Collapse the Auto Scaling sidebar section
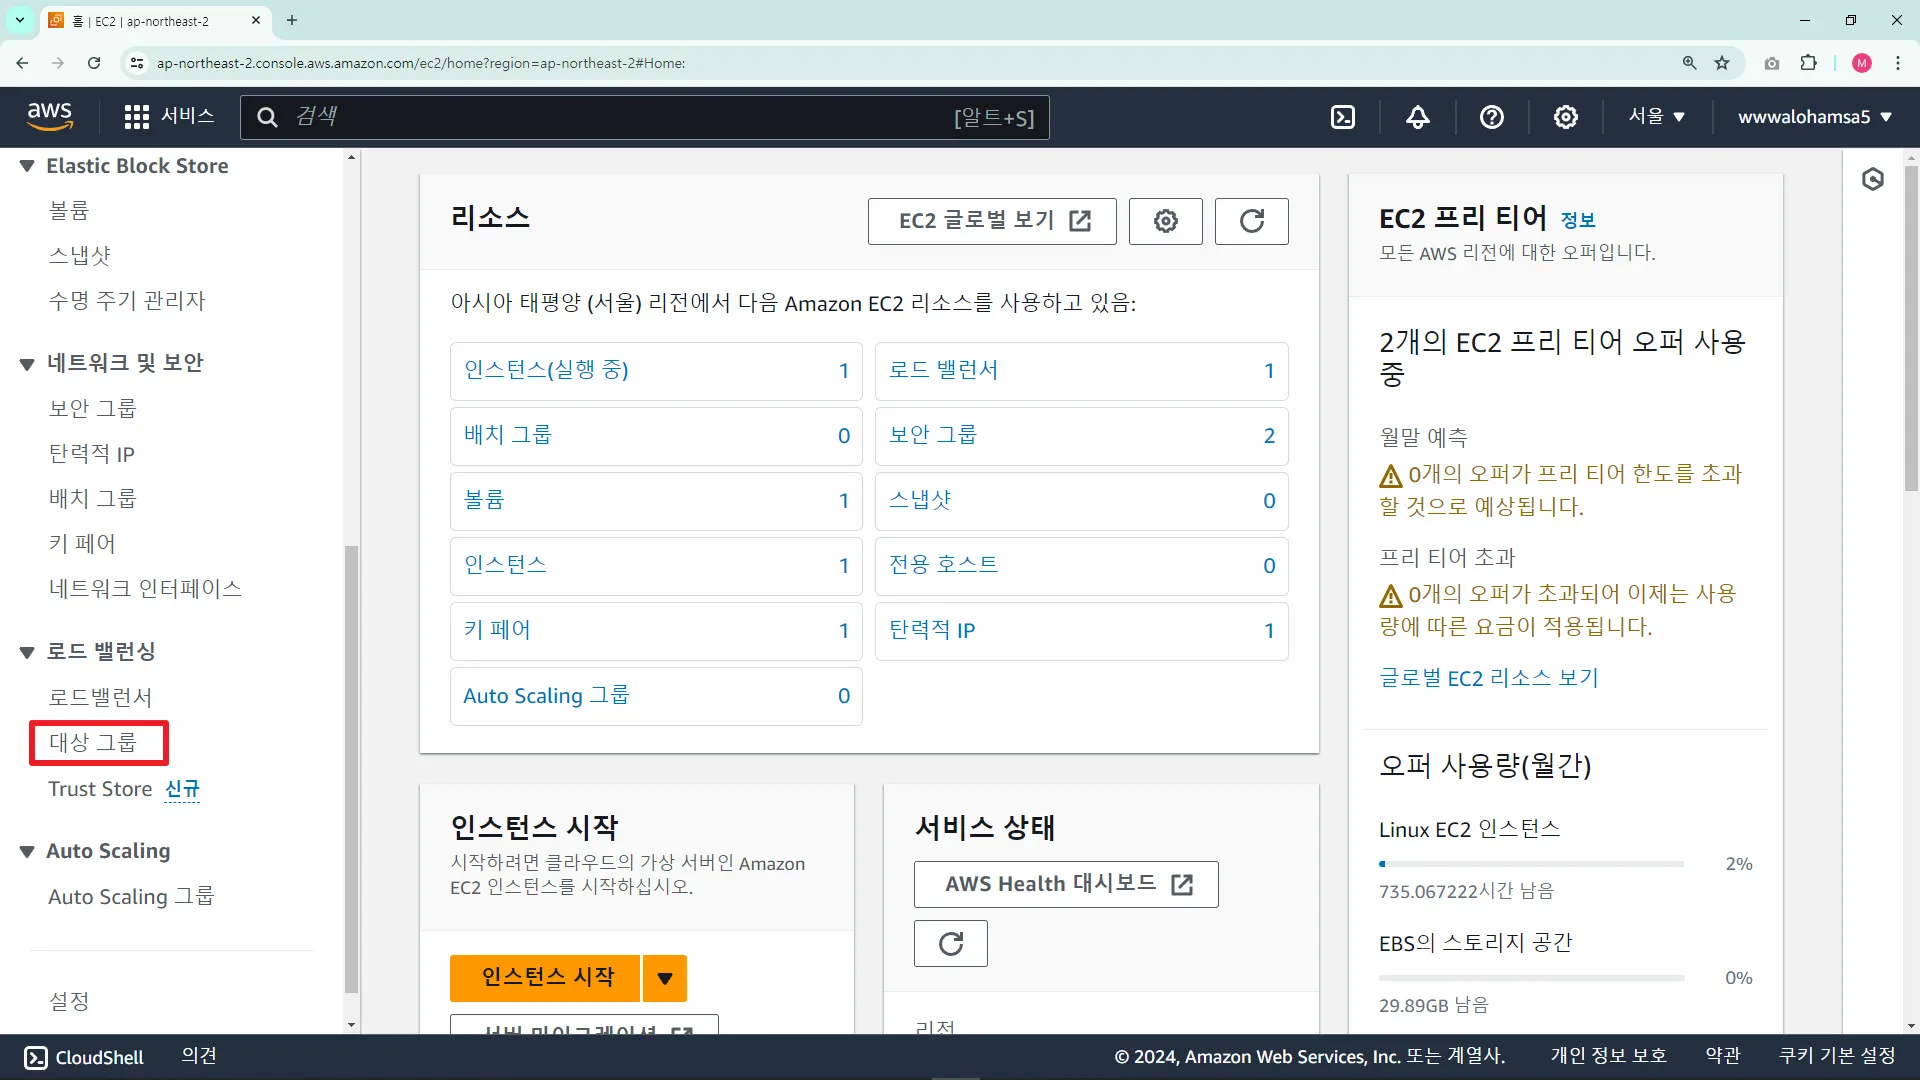The width and height of the screenshot is (1920, 1080). (27, 851)
